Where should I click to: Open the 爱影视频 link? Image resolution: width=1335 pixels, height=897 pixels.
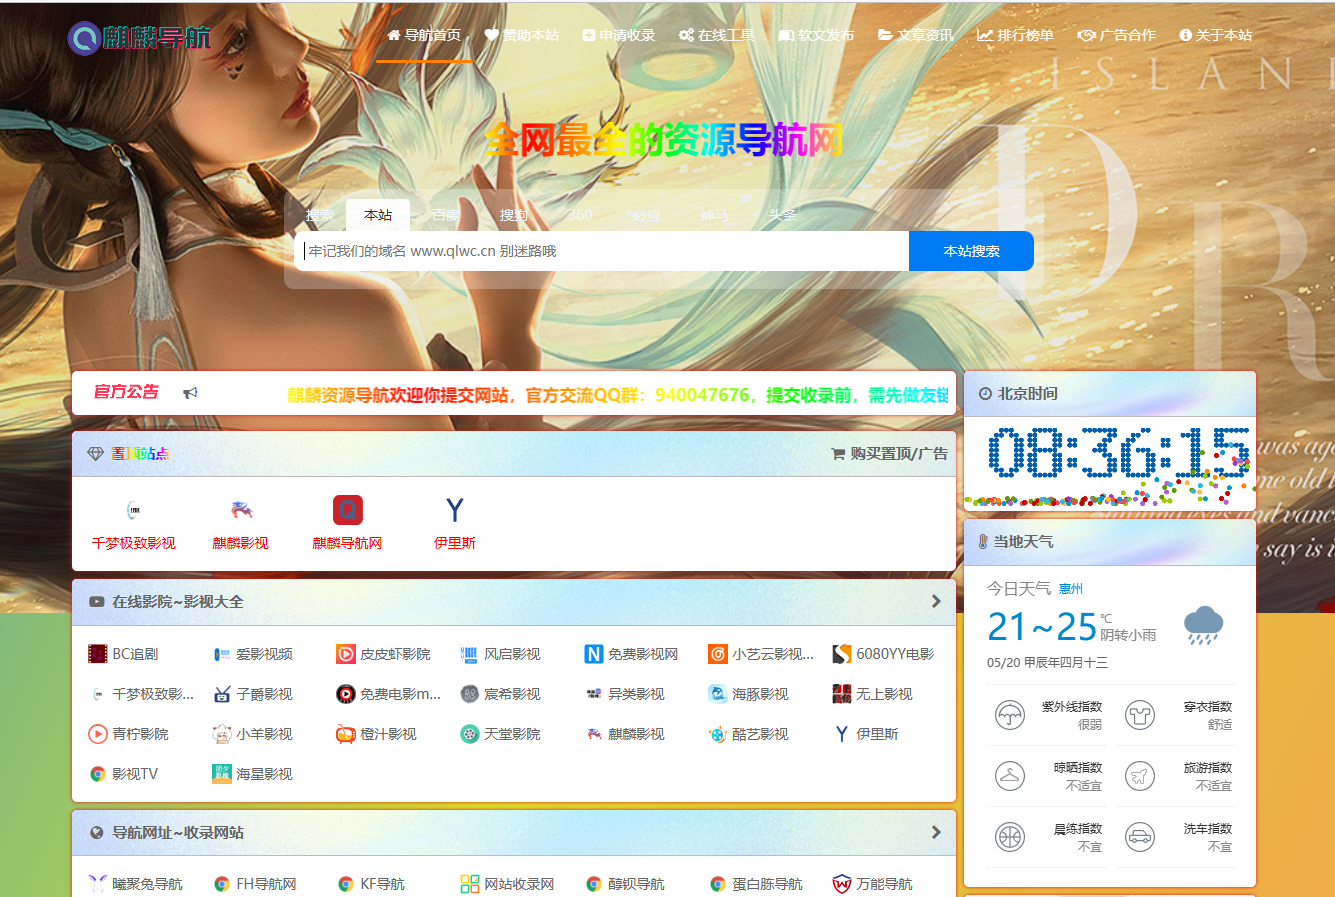coord(264,654)
